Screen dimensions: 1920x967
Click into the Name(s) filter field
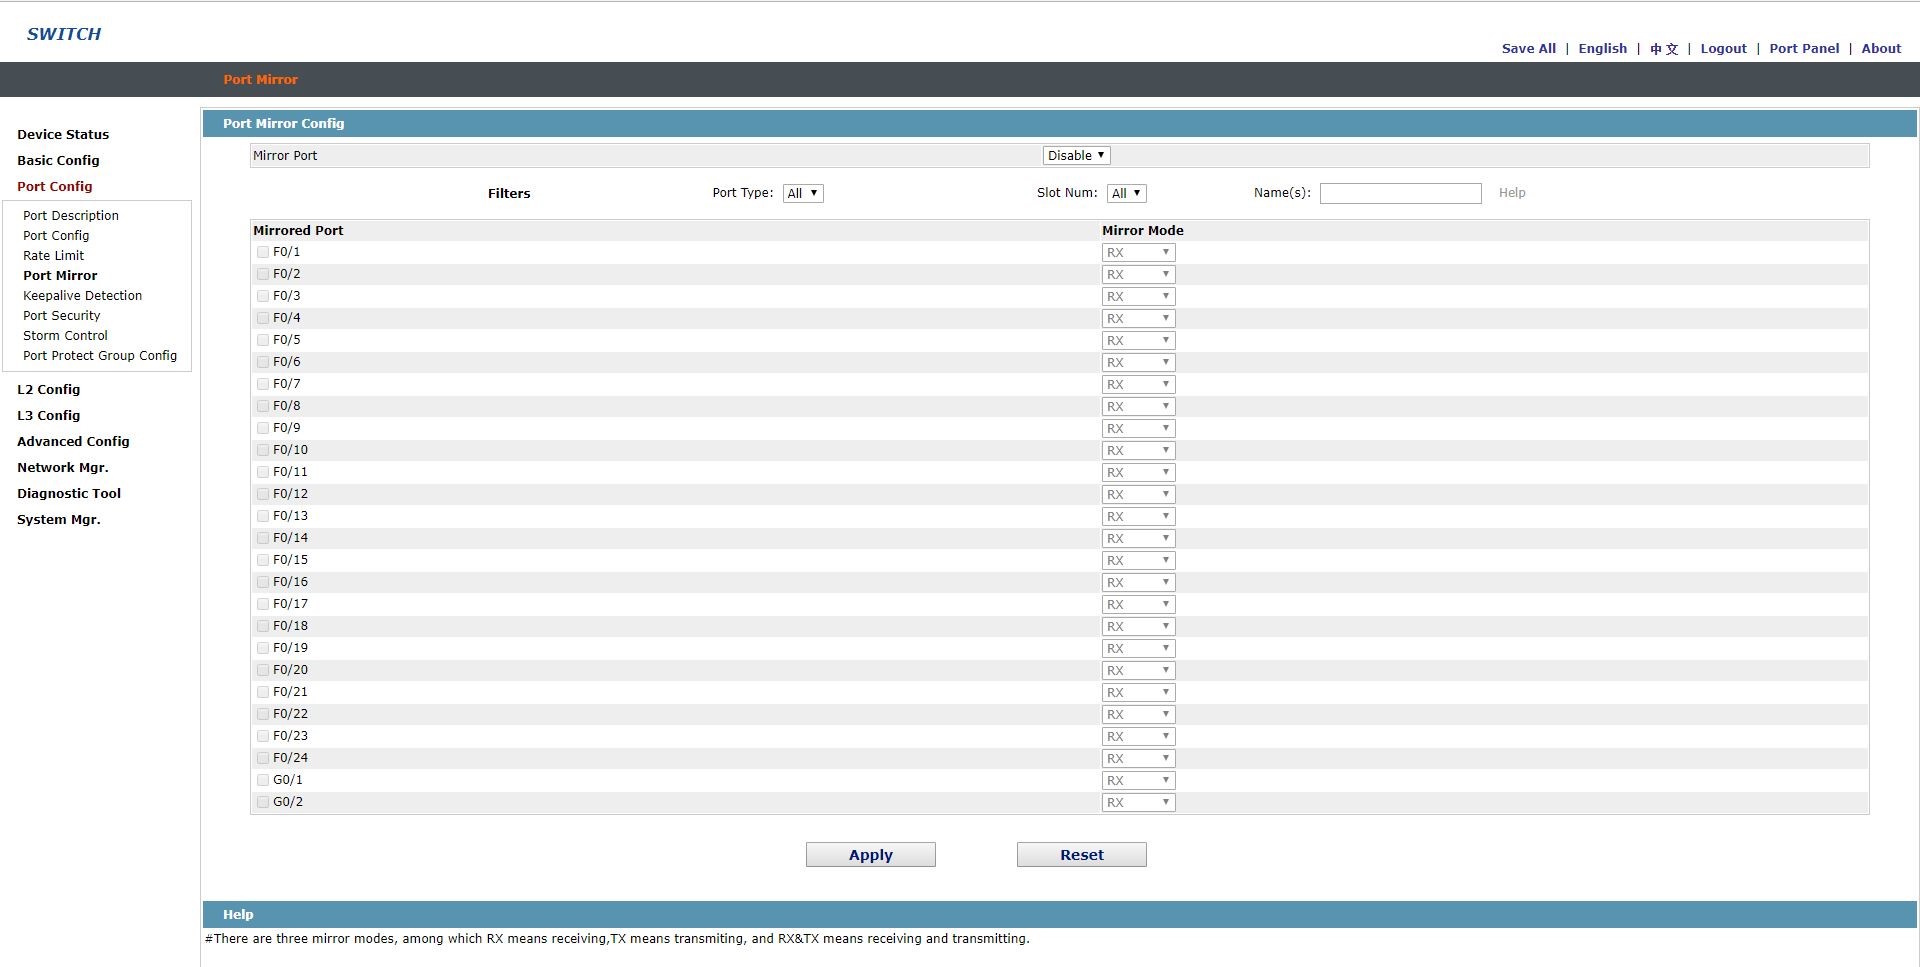pos(1400,194)
